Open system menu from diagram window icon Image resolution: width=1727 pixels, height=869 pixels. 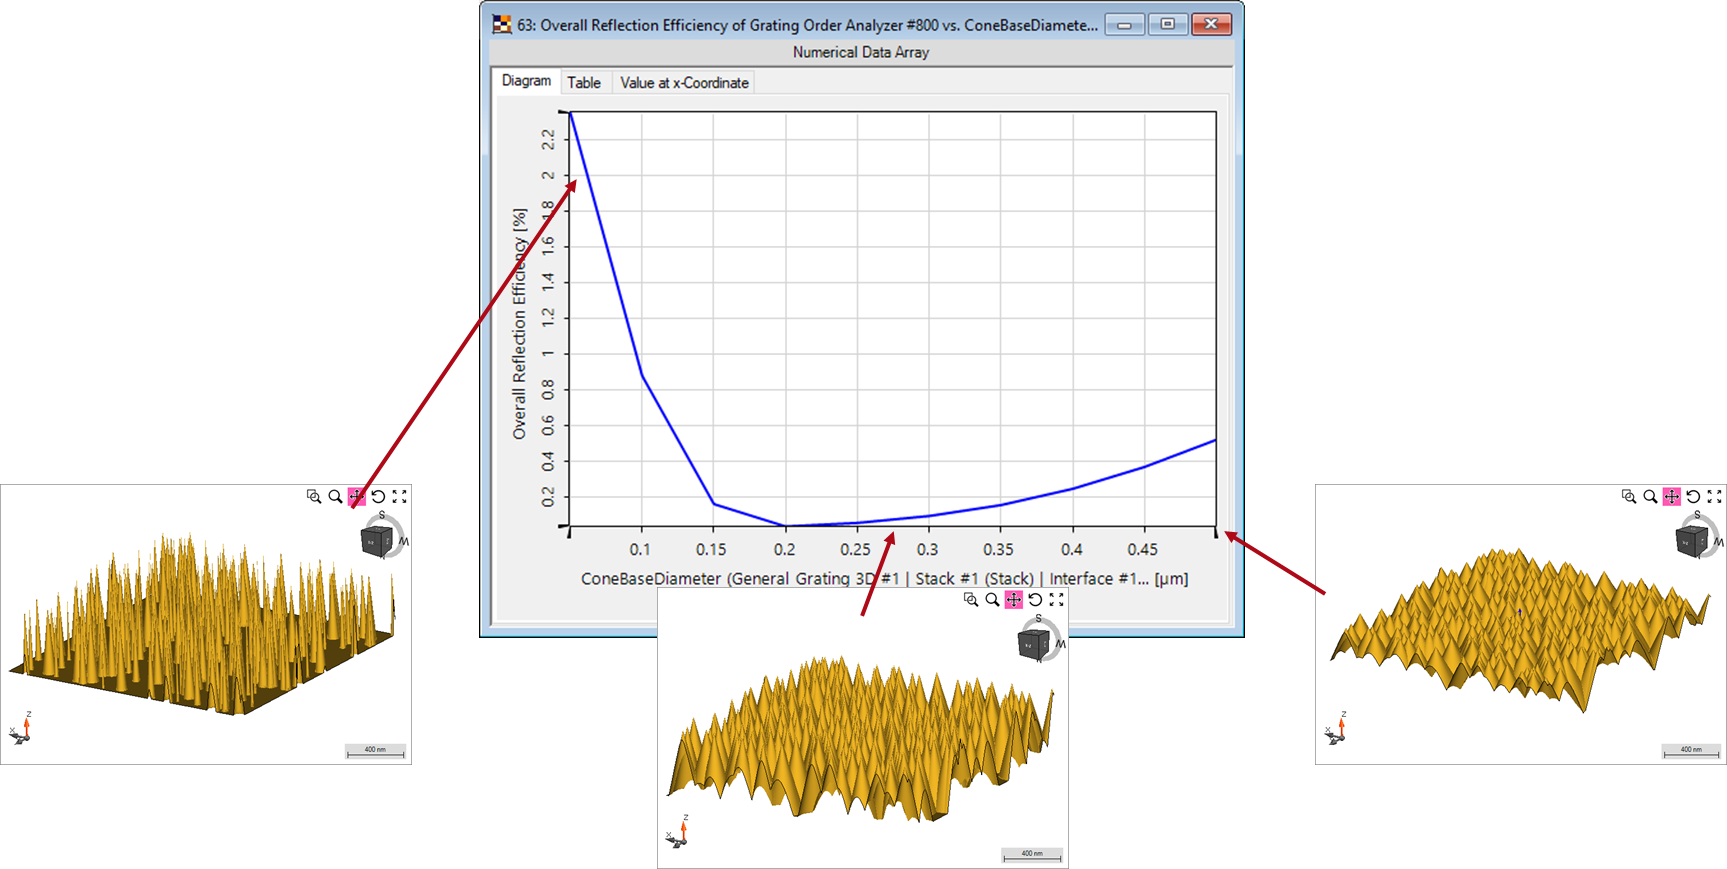[x=502, y=25]
